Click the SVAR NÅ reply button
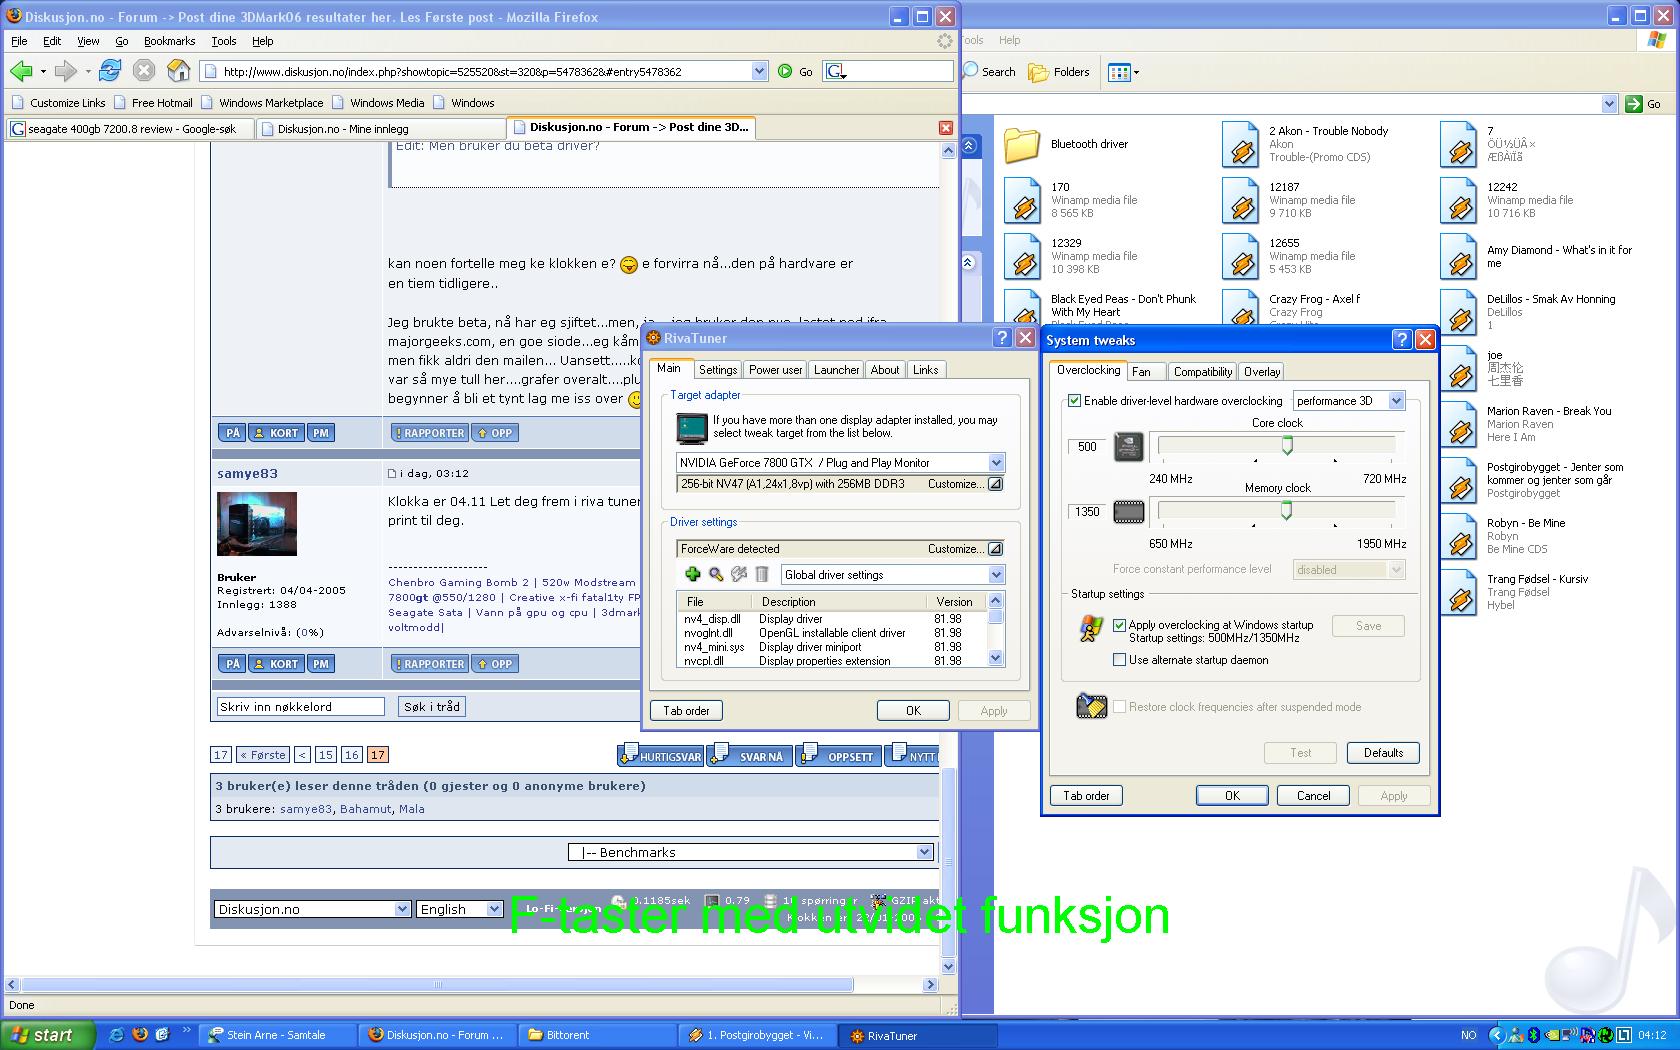 [x=751, y=755]
